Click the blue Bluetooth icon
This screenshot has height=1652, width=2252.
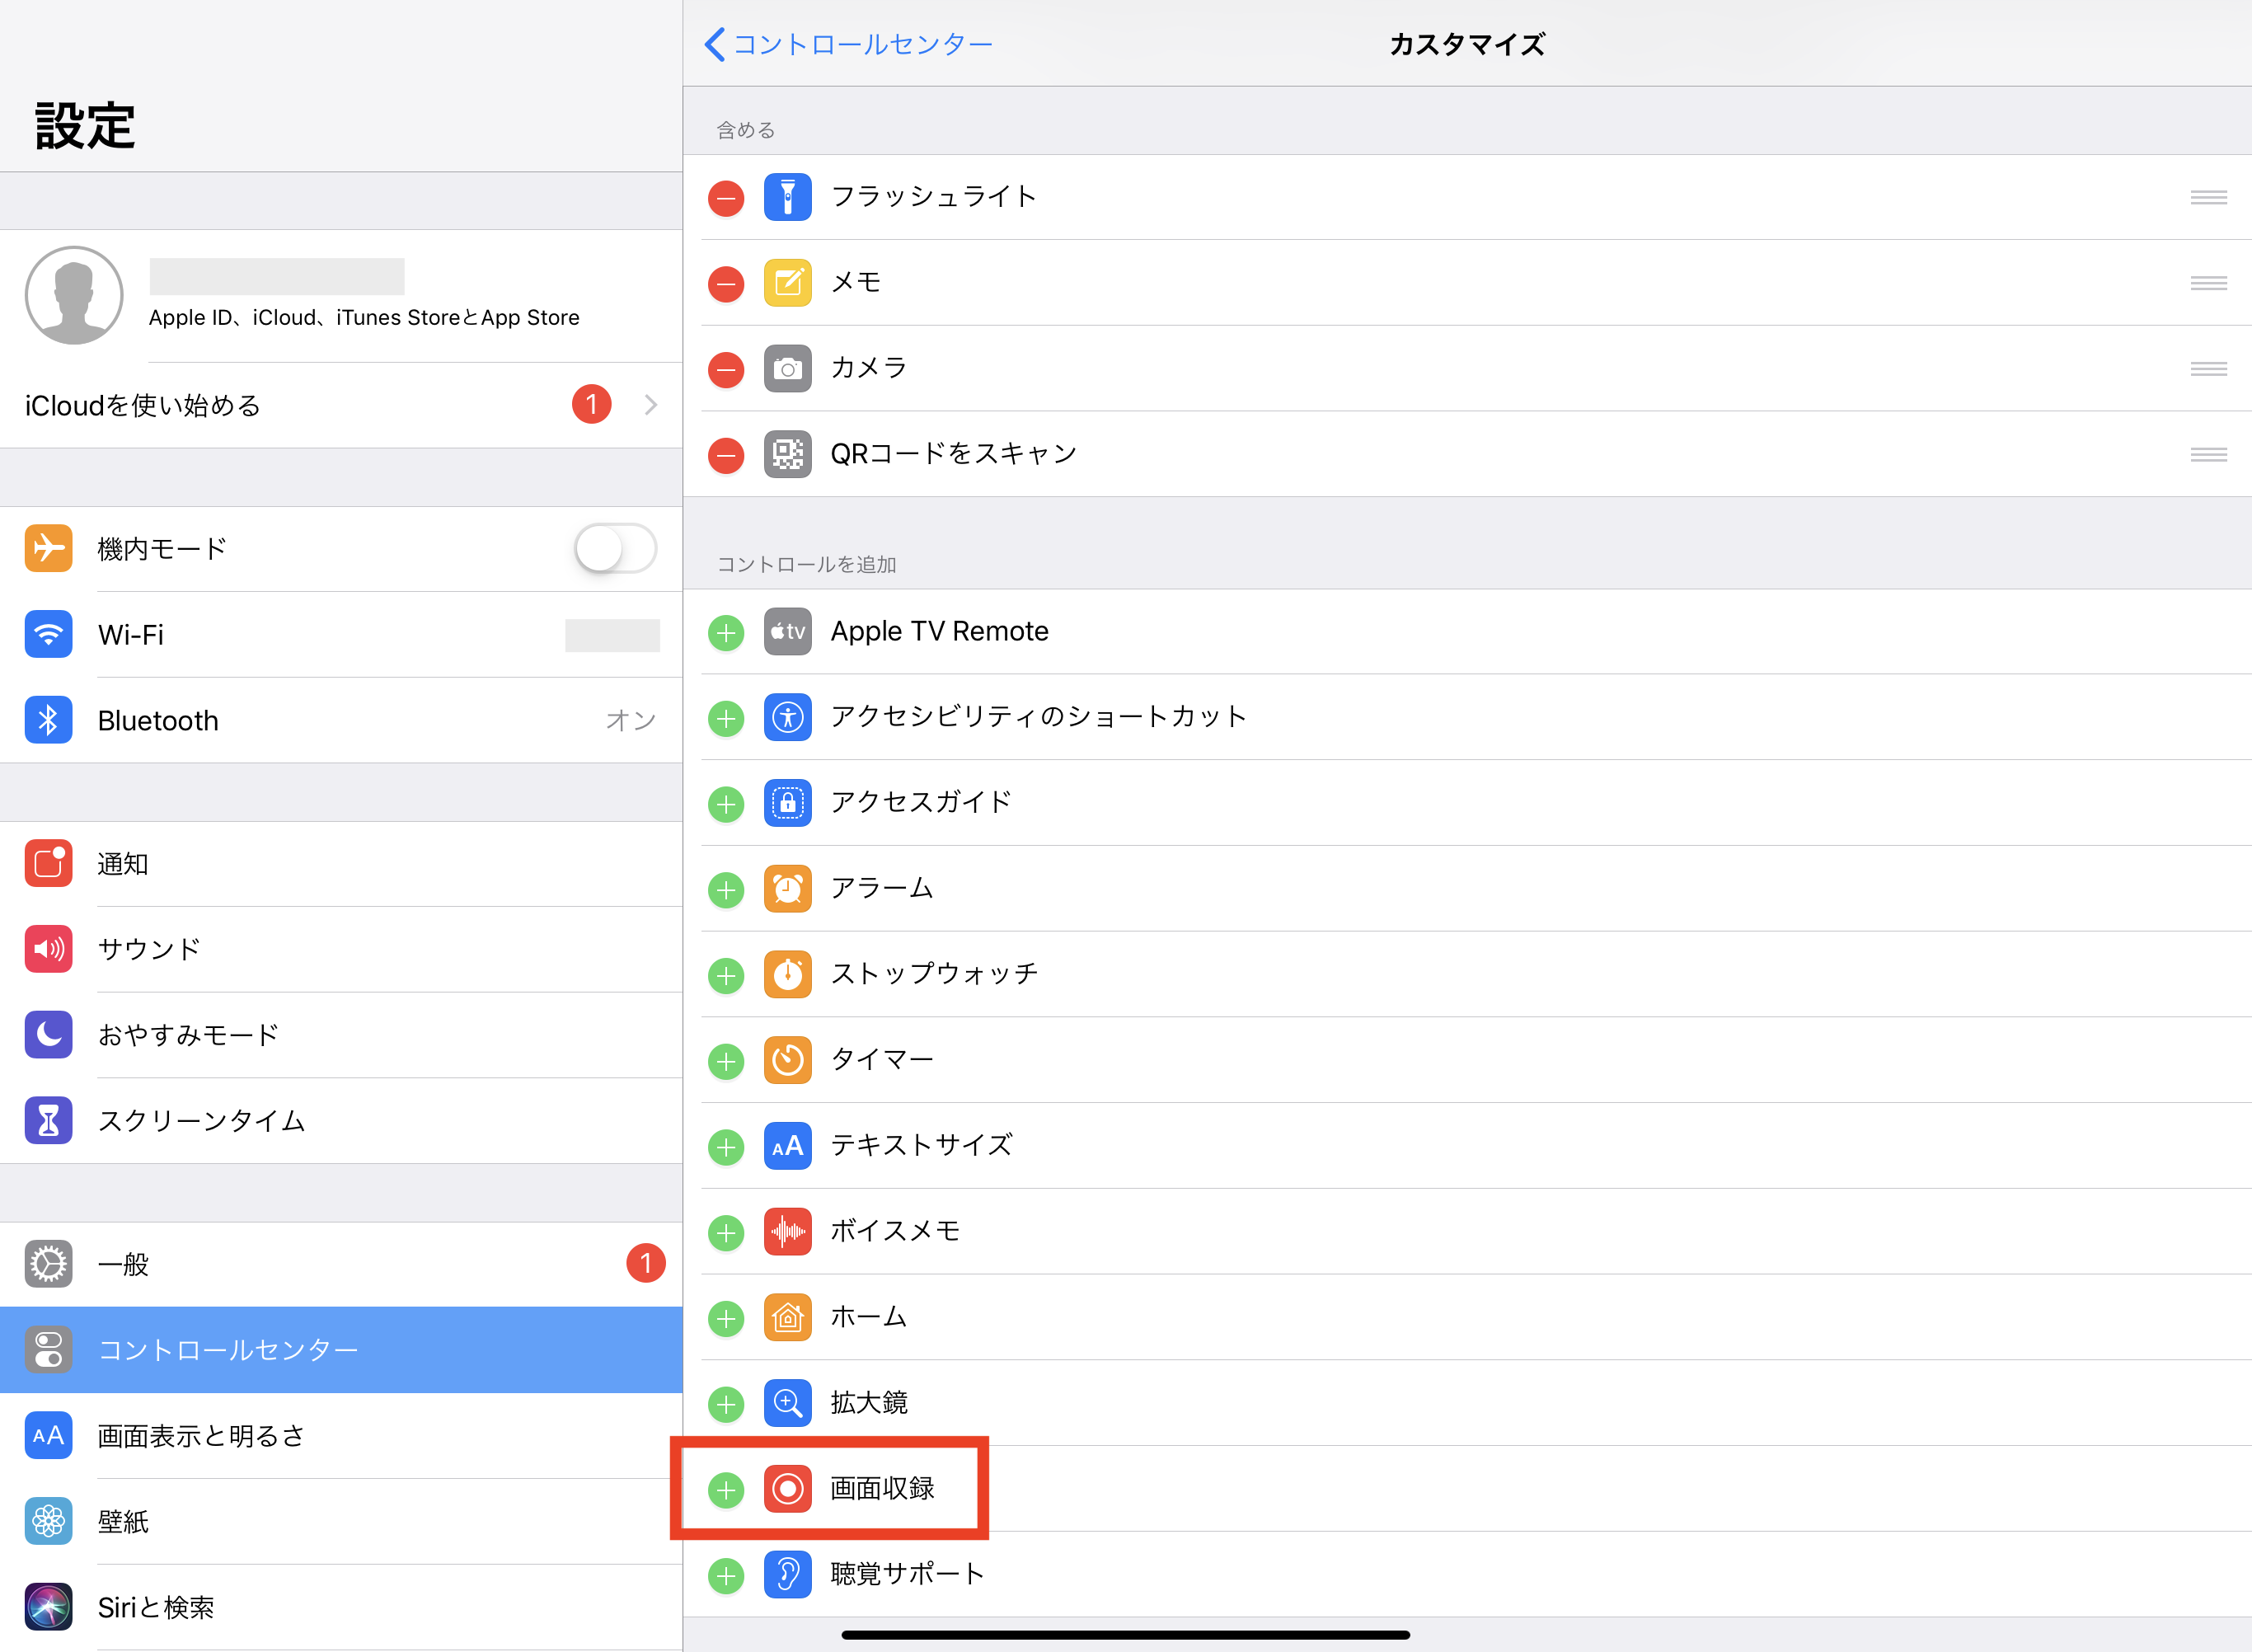(48, 720)
